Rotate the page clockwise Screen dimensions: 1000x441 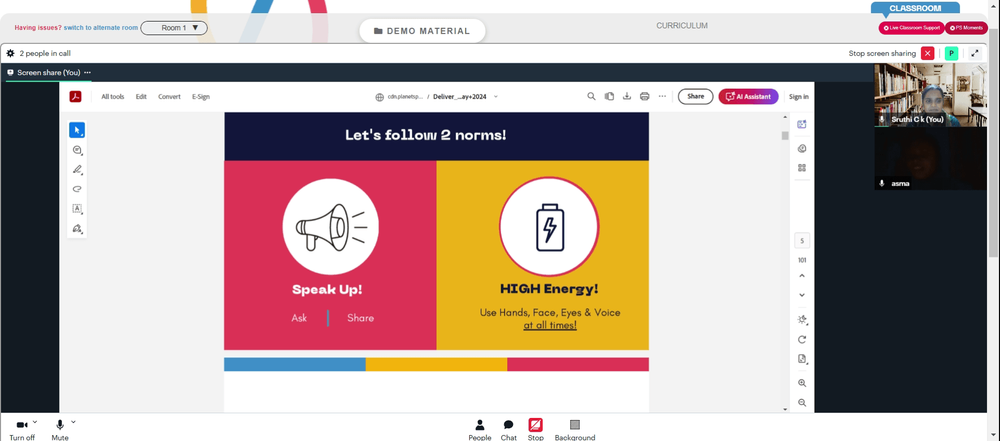[x=802, y=340]
